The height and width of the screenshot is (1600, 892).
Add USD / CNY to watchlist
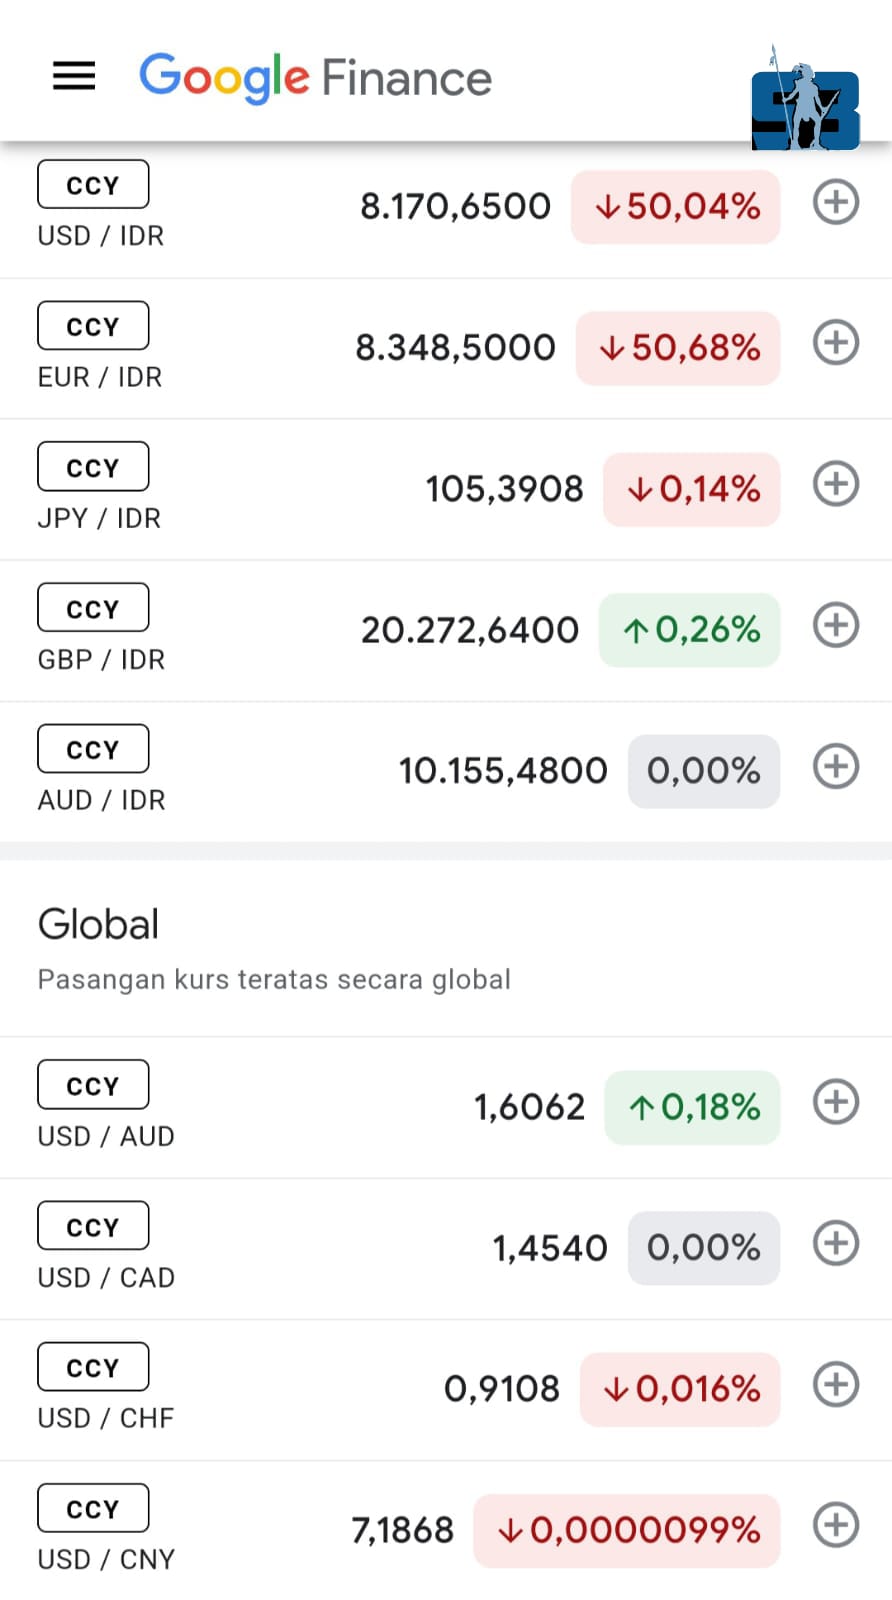(835, 1525)
